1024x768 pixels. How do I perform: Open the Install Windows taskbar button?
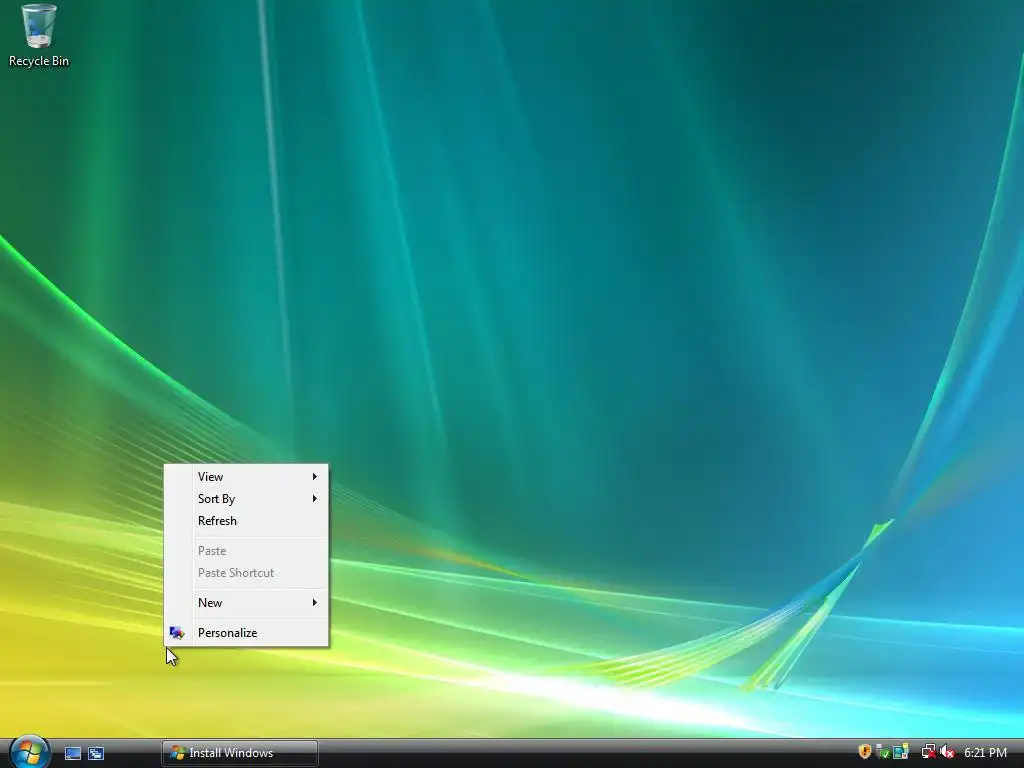click(x=240, y=753)
